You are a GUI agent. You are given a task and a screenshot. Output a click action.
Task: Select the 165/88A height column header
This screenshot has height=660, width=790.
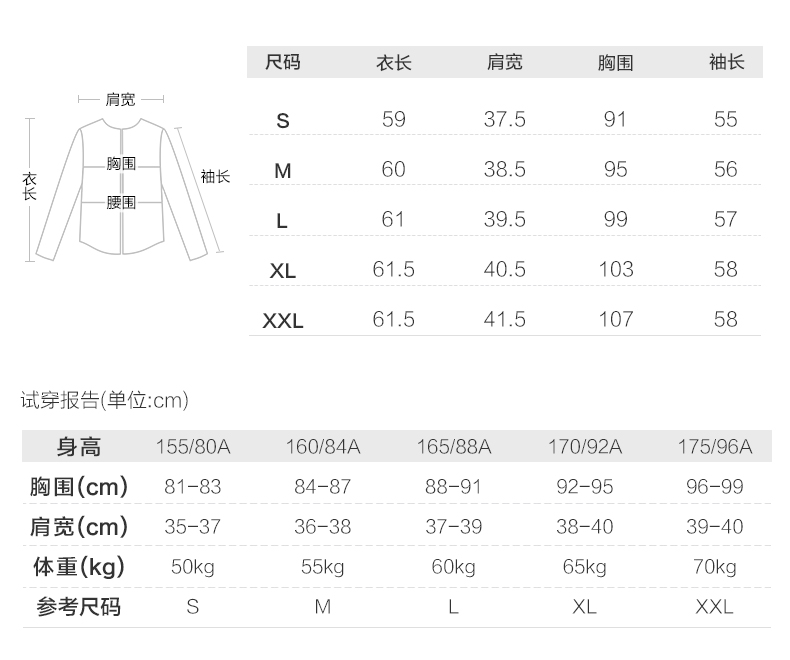[x=453, y=447]
